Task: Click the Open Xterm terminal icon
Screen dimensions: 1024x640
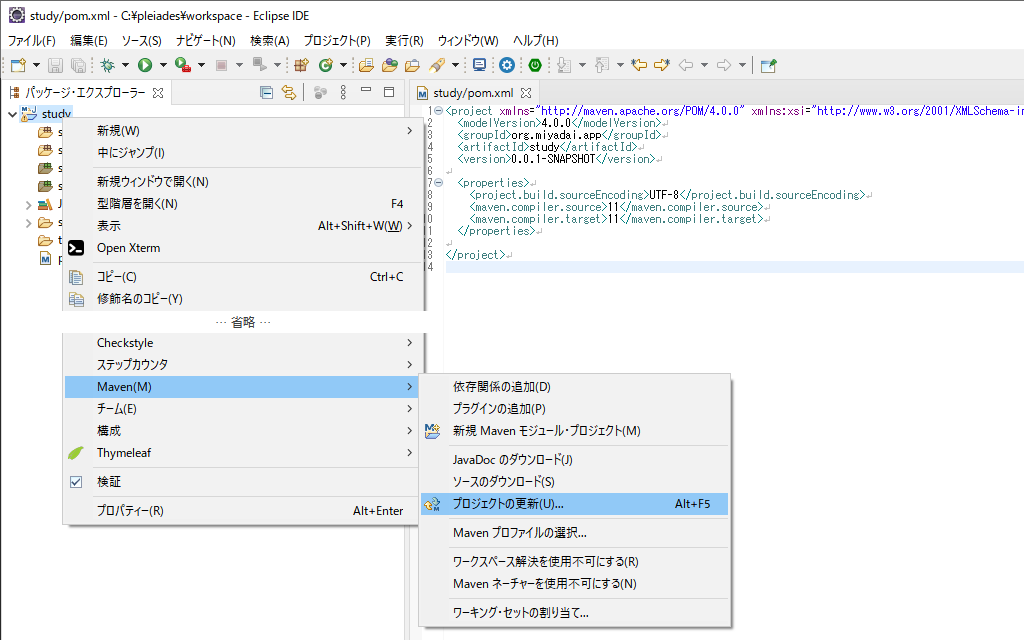Action: pyautogui.click(x=76, y=248)
